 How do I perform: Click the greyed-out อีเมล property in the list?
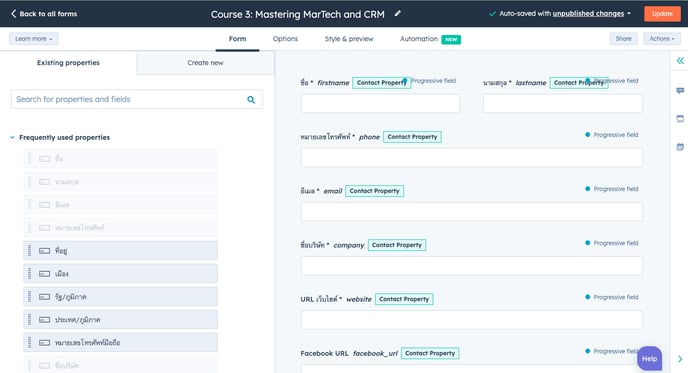pyautogui.click(x=120, y=204)
